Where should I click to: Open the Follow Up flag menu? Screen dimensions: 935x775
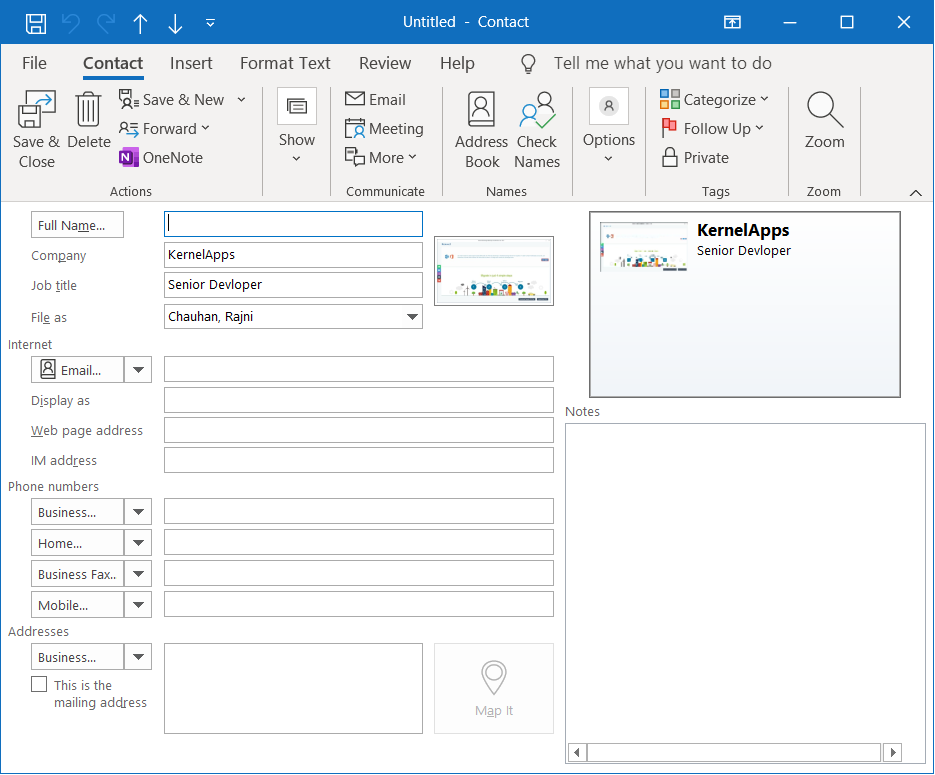pos(713,129)
